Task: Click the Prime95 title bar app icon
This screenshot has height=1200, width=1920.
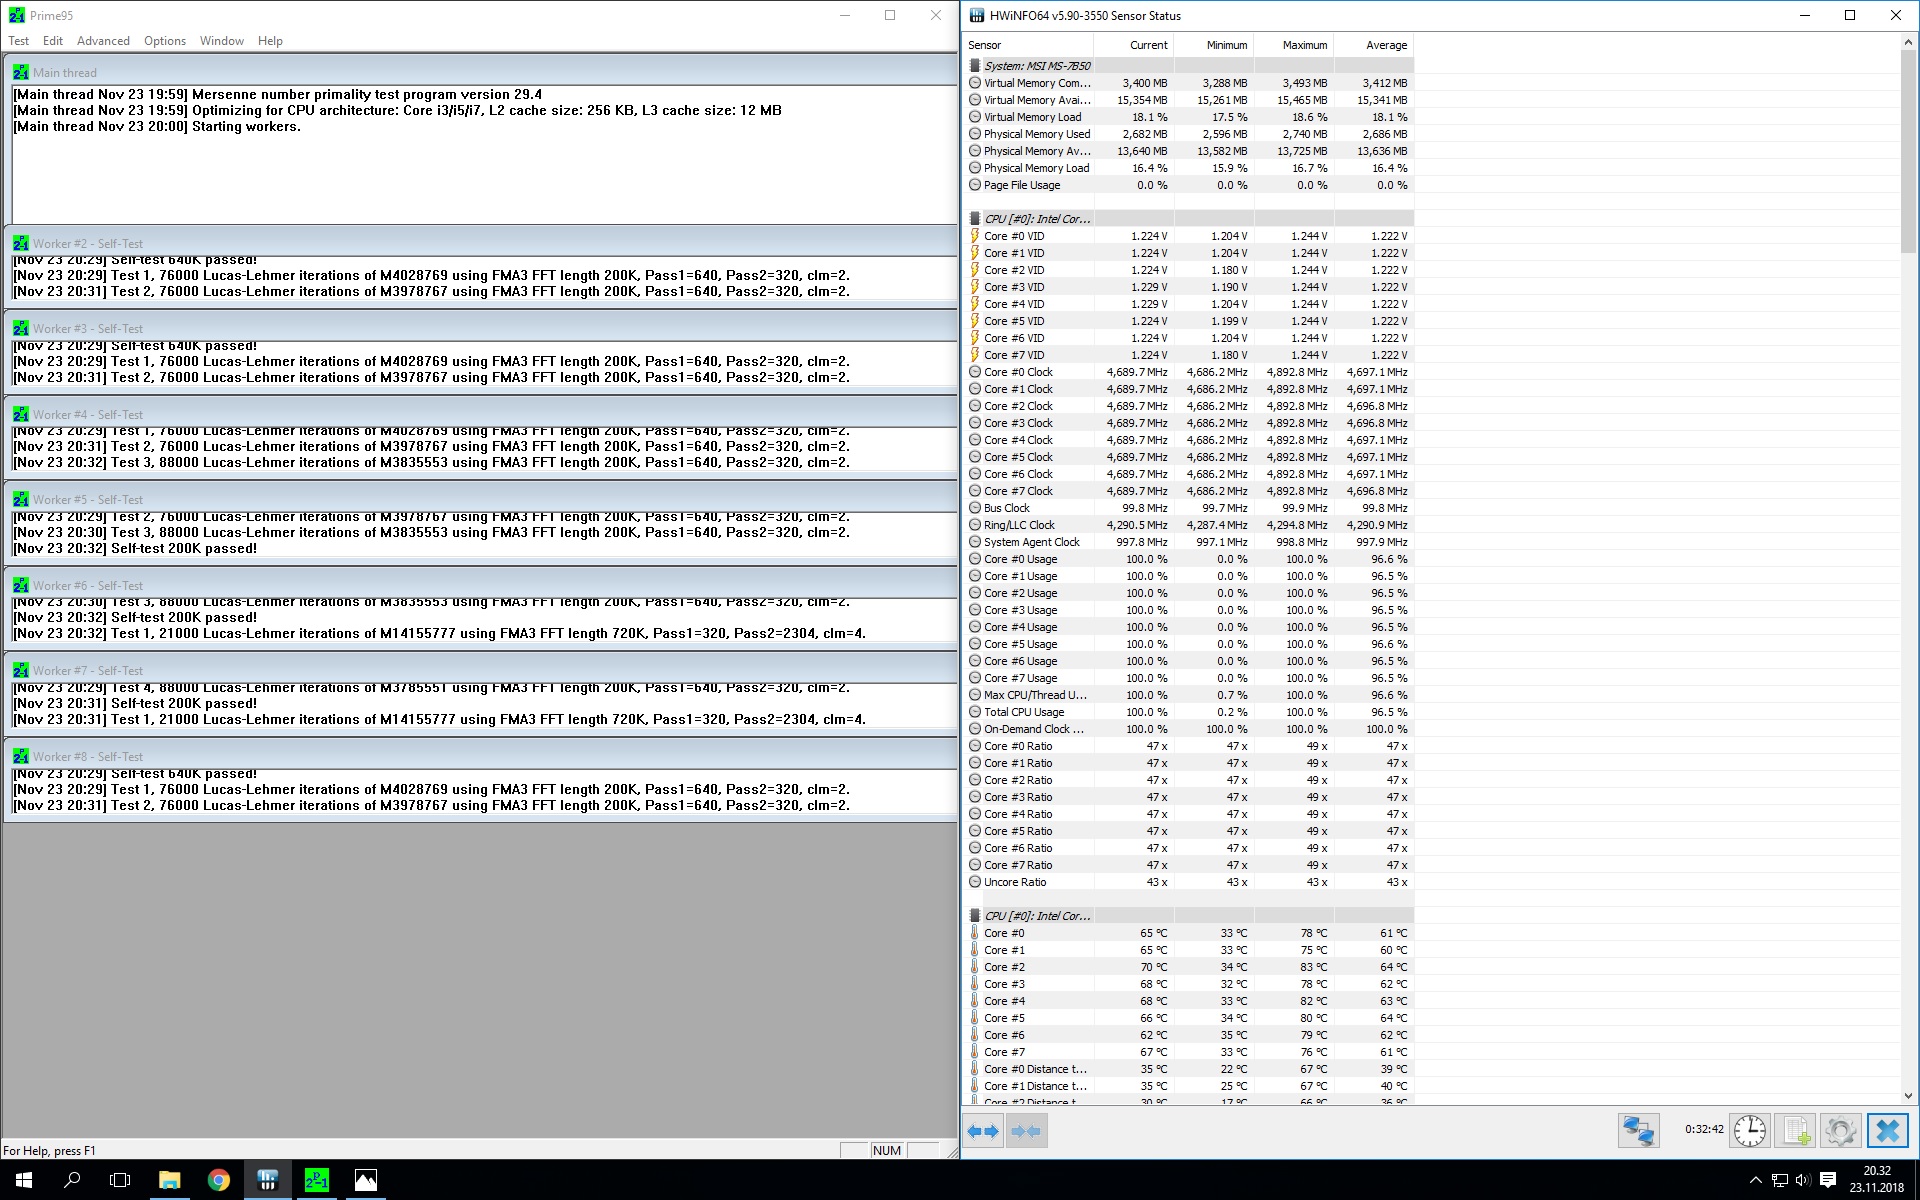Action: [x=17, y=15]
